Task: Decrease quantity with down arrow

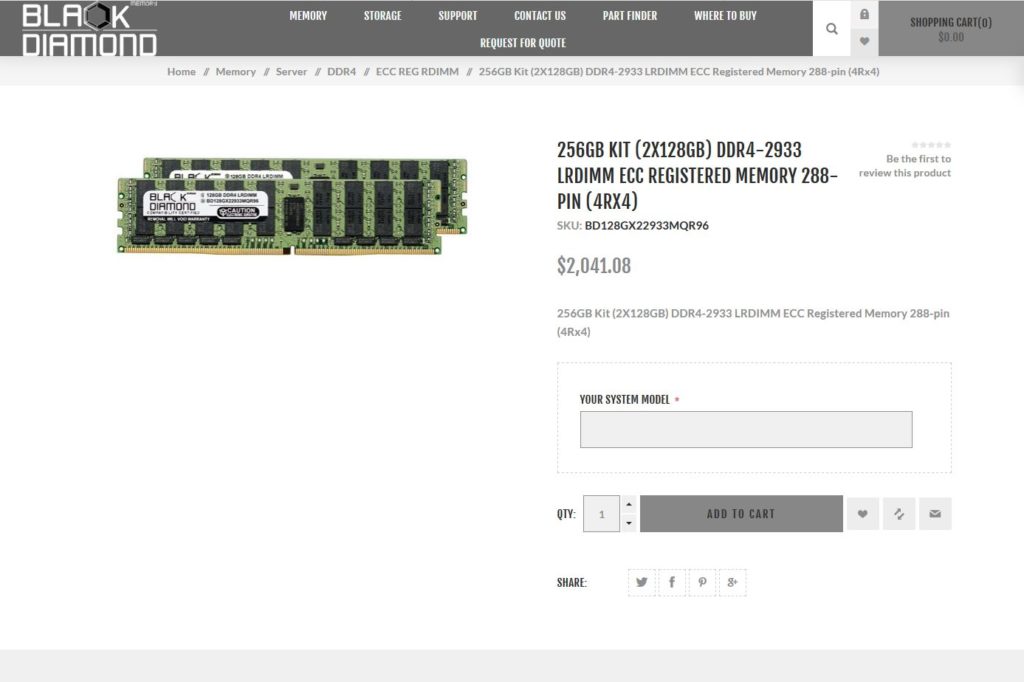Action: pos(629,523)
